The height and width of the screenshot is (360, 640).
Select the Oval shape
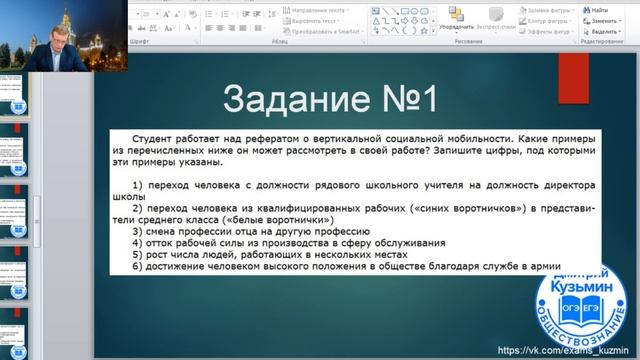click(415, 11)
